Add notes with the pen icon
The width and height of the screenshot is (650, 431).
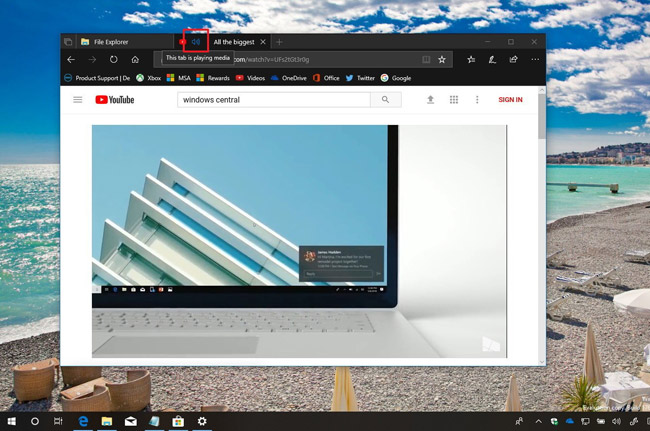(x=492, y=60)
